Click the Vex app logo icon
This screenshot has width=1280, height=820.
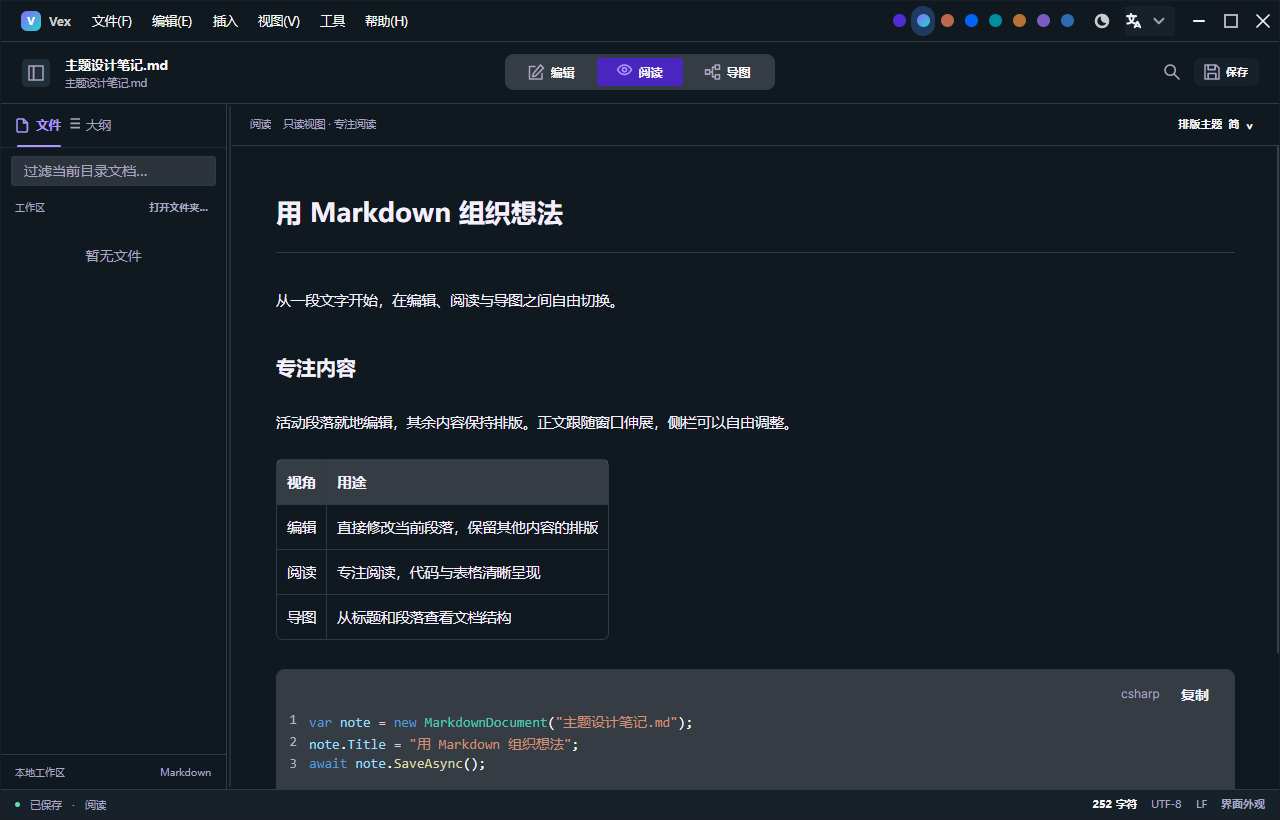point(31,21)
